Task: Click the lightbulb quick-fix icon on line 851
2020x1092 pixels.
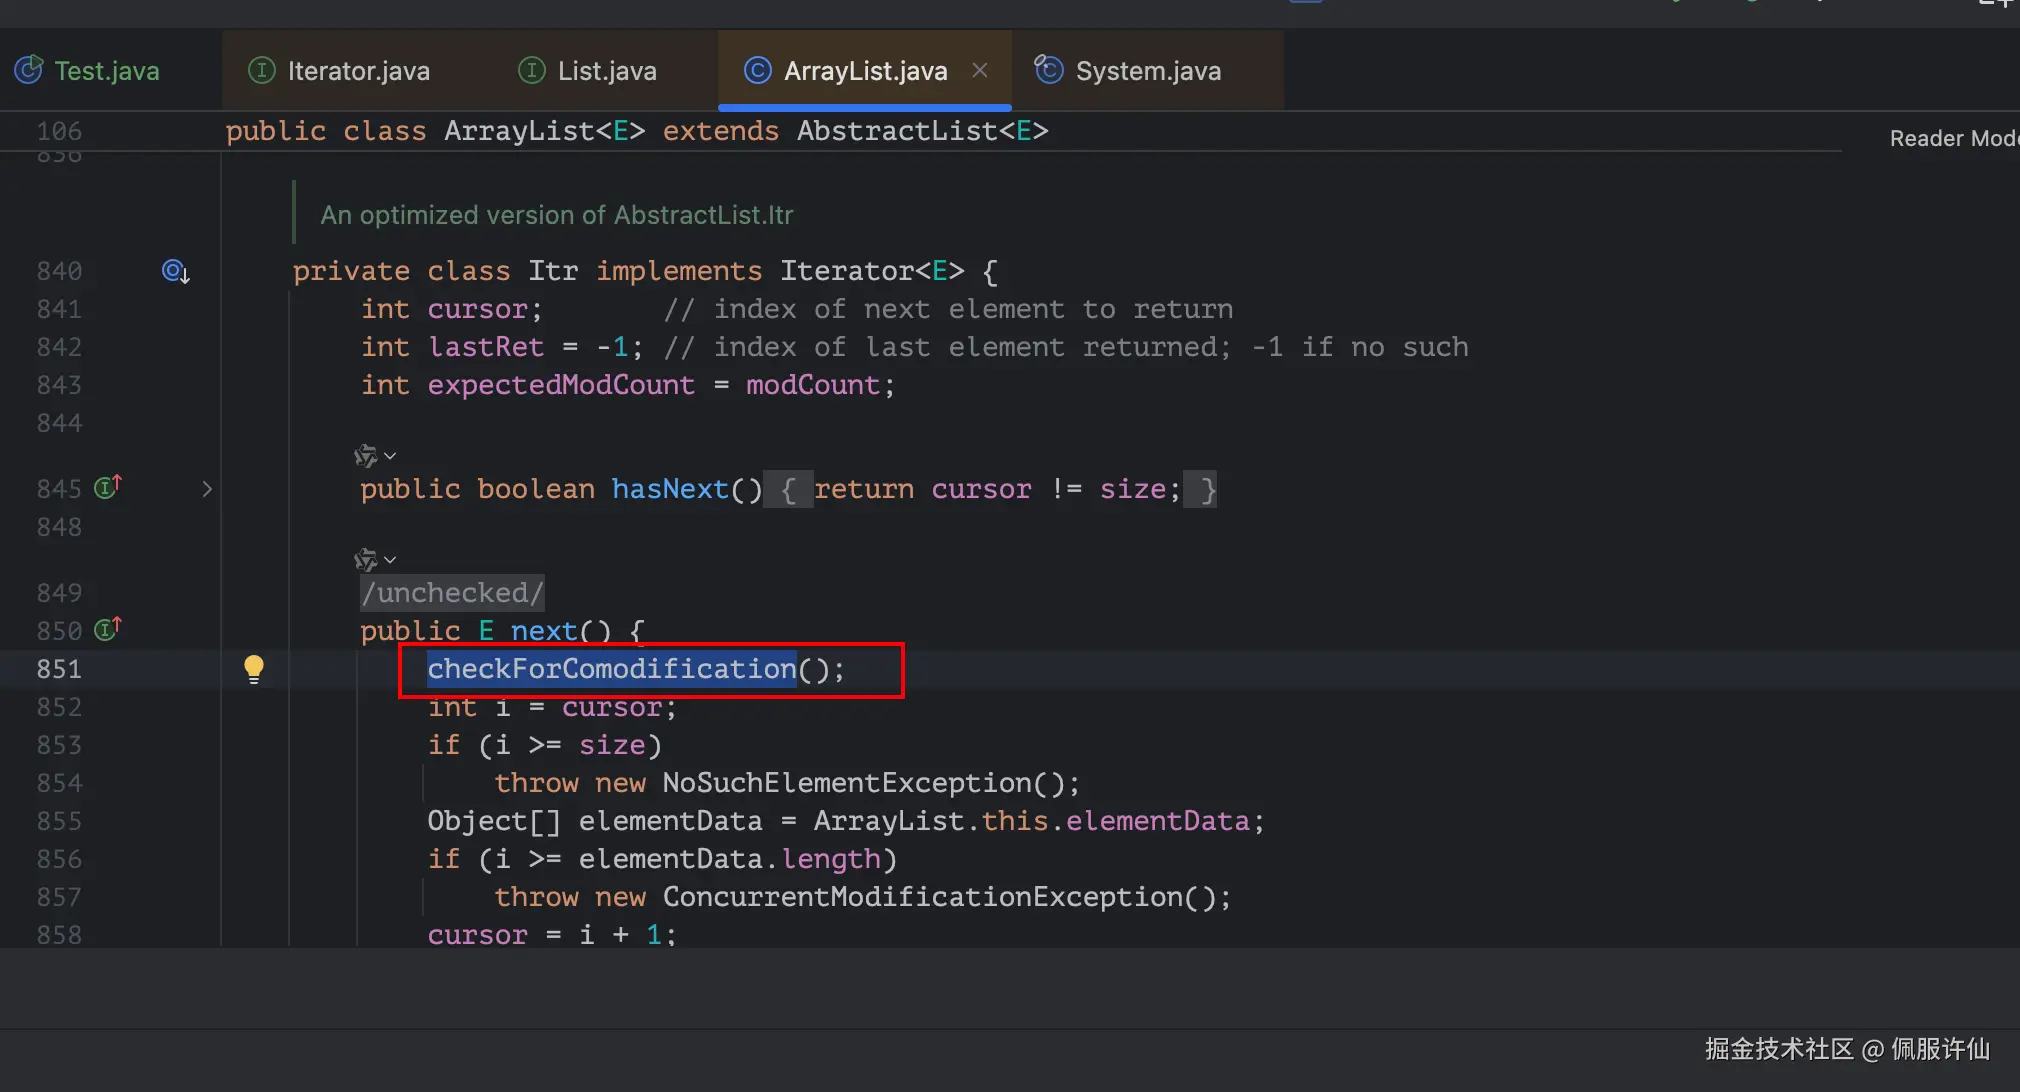Action: (x=254, y=668)
